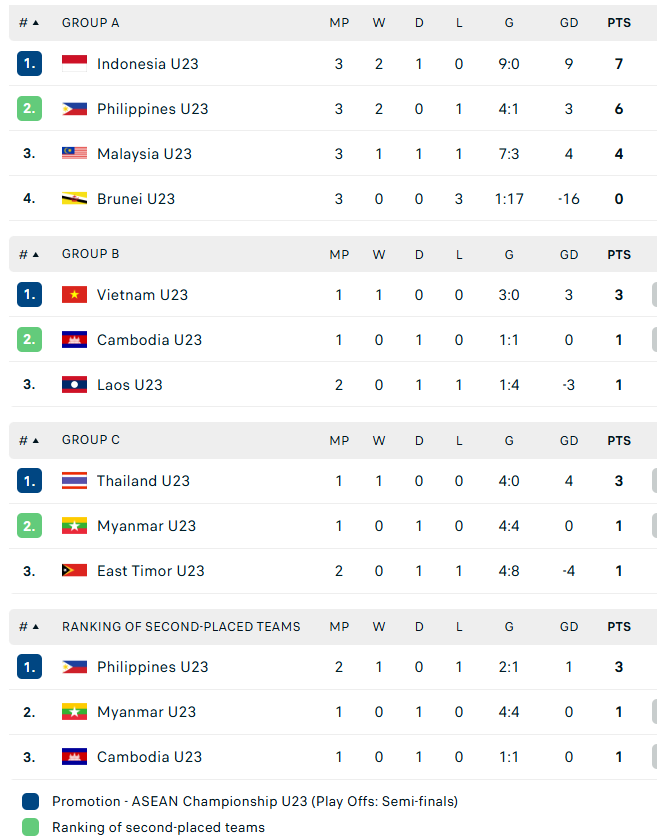The width and height of the screenshot is (657, 839).
Task: Sort second-placed teams ranking by rank arrow
Action: (36, 627)
